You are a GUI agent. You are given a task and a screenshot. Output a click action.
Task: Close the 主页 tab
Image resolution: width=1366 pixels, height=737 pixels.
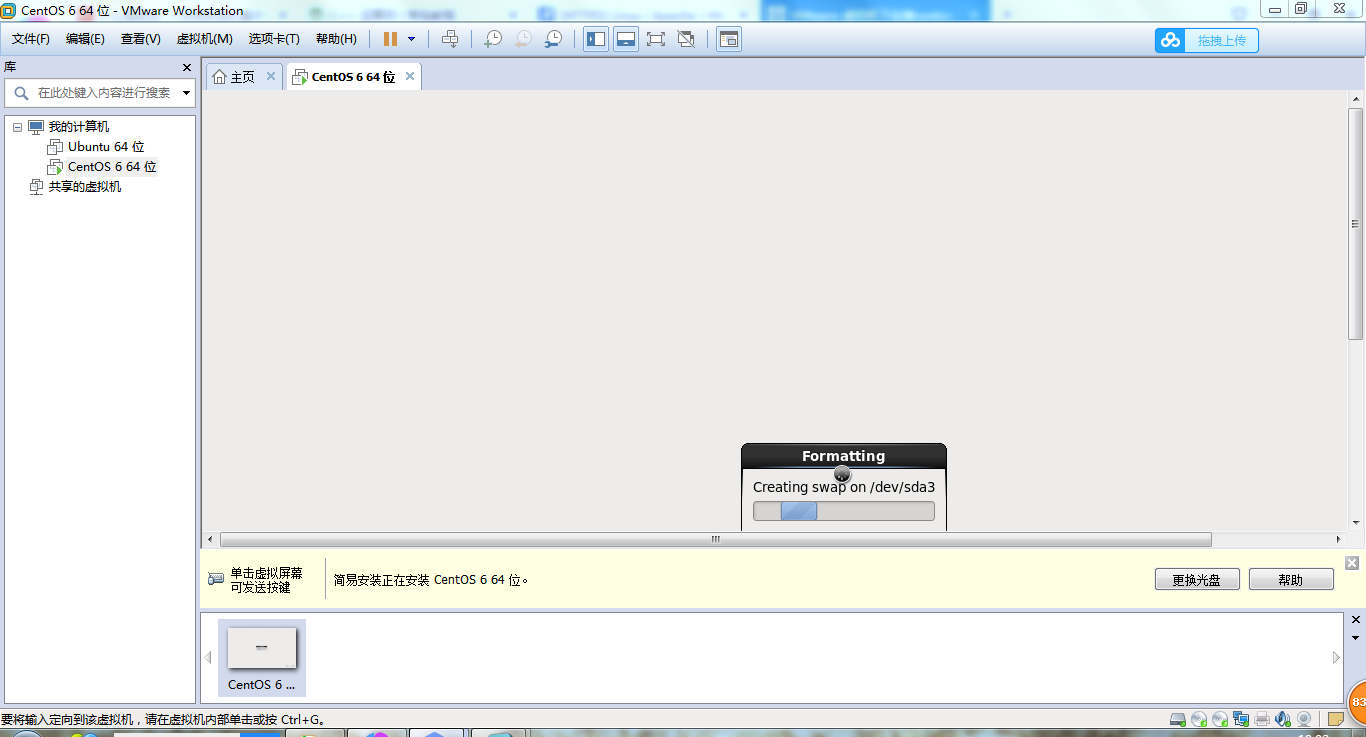click(271, 76)
